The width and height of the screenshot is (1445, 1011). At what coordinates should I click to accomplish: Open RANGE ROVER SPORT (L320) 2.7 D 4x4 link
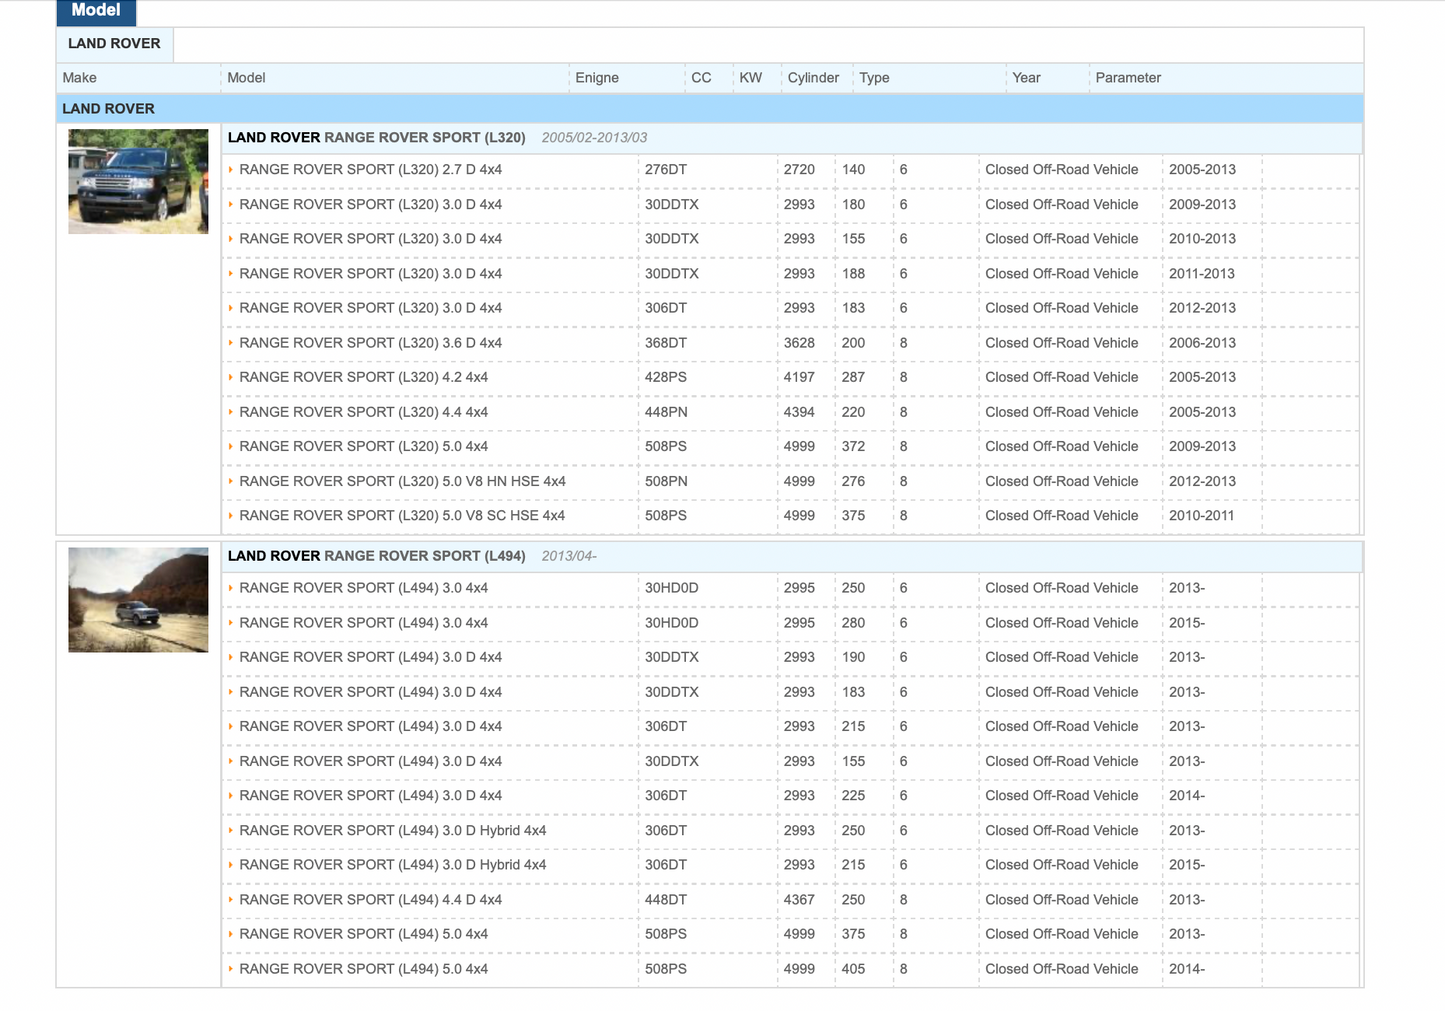coord(370,170)
